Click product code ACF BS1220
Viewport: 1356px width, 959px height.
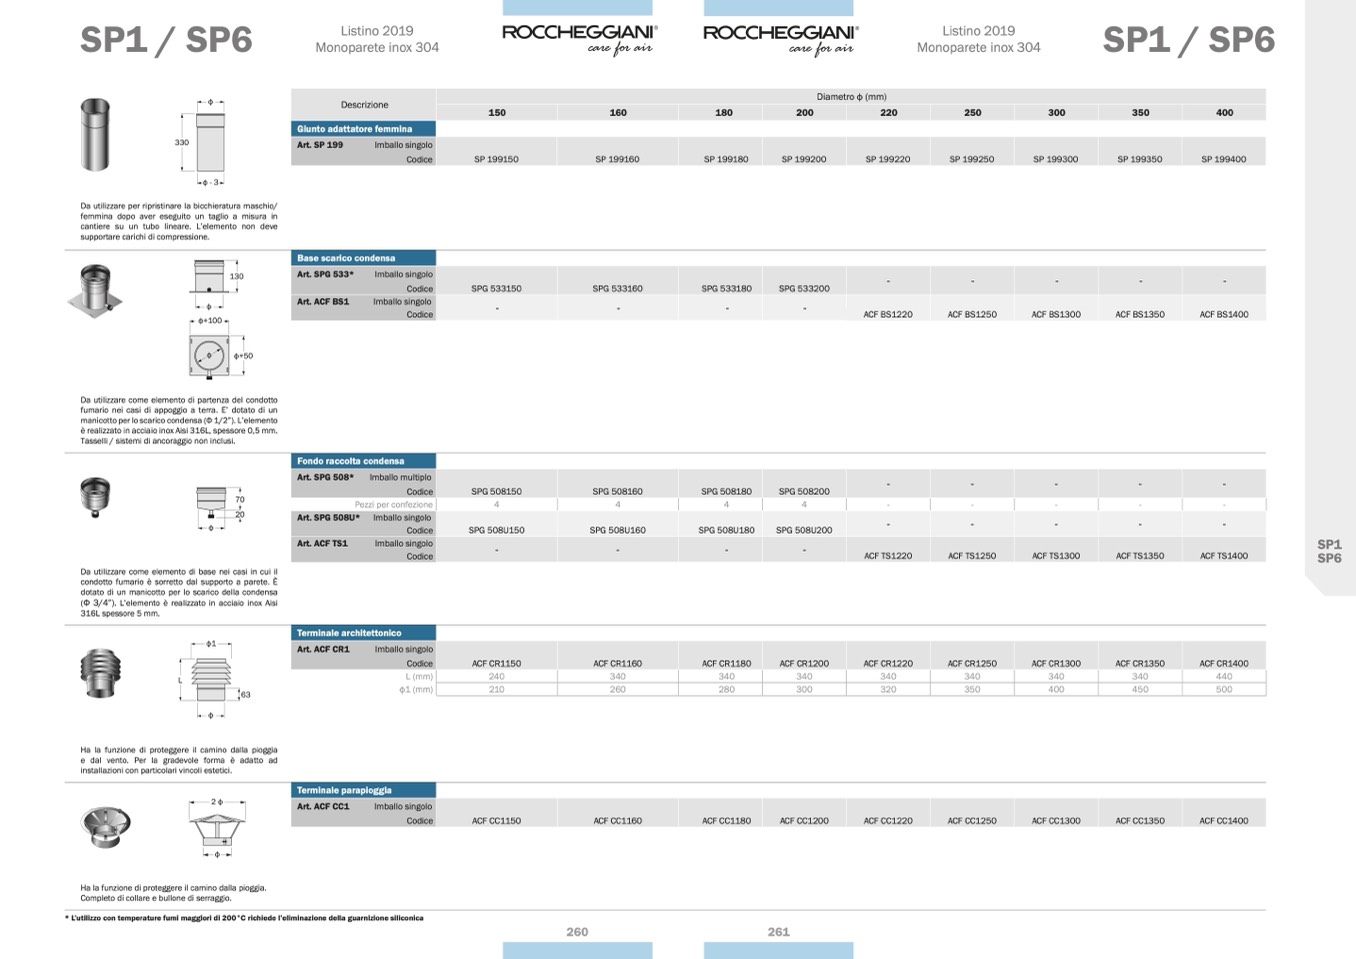coord(888,314)
